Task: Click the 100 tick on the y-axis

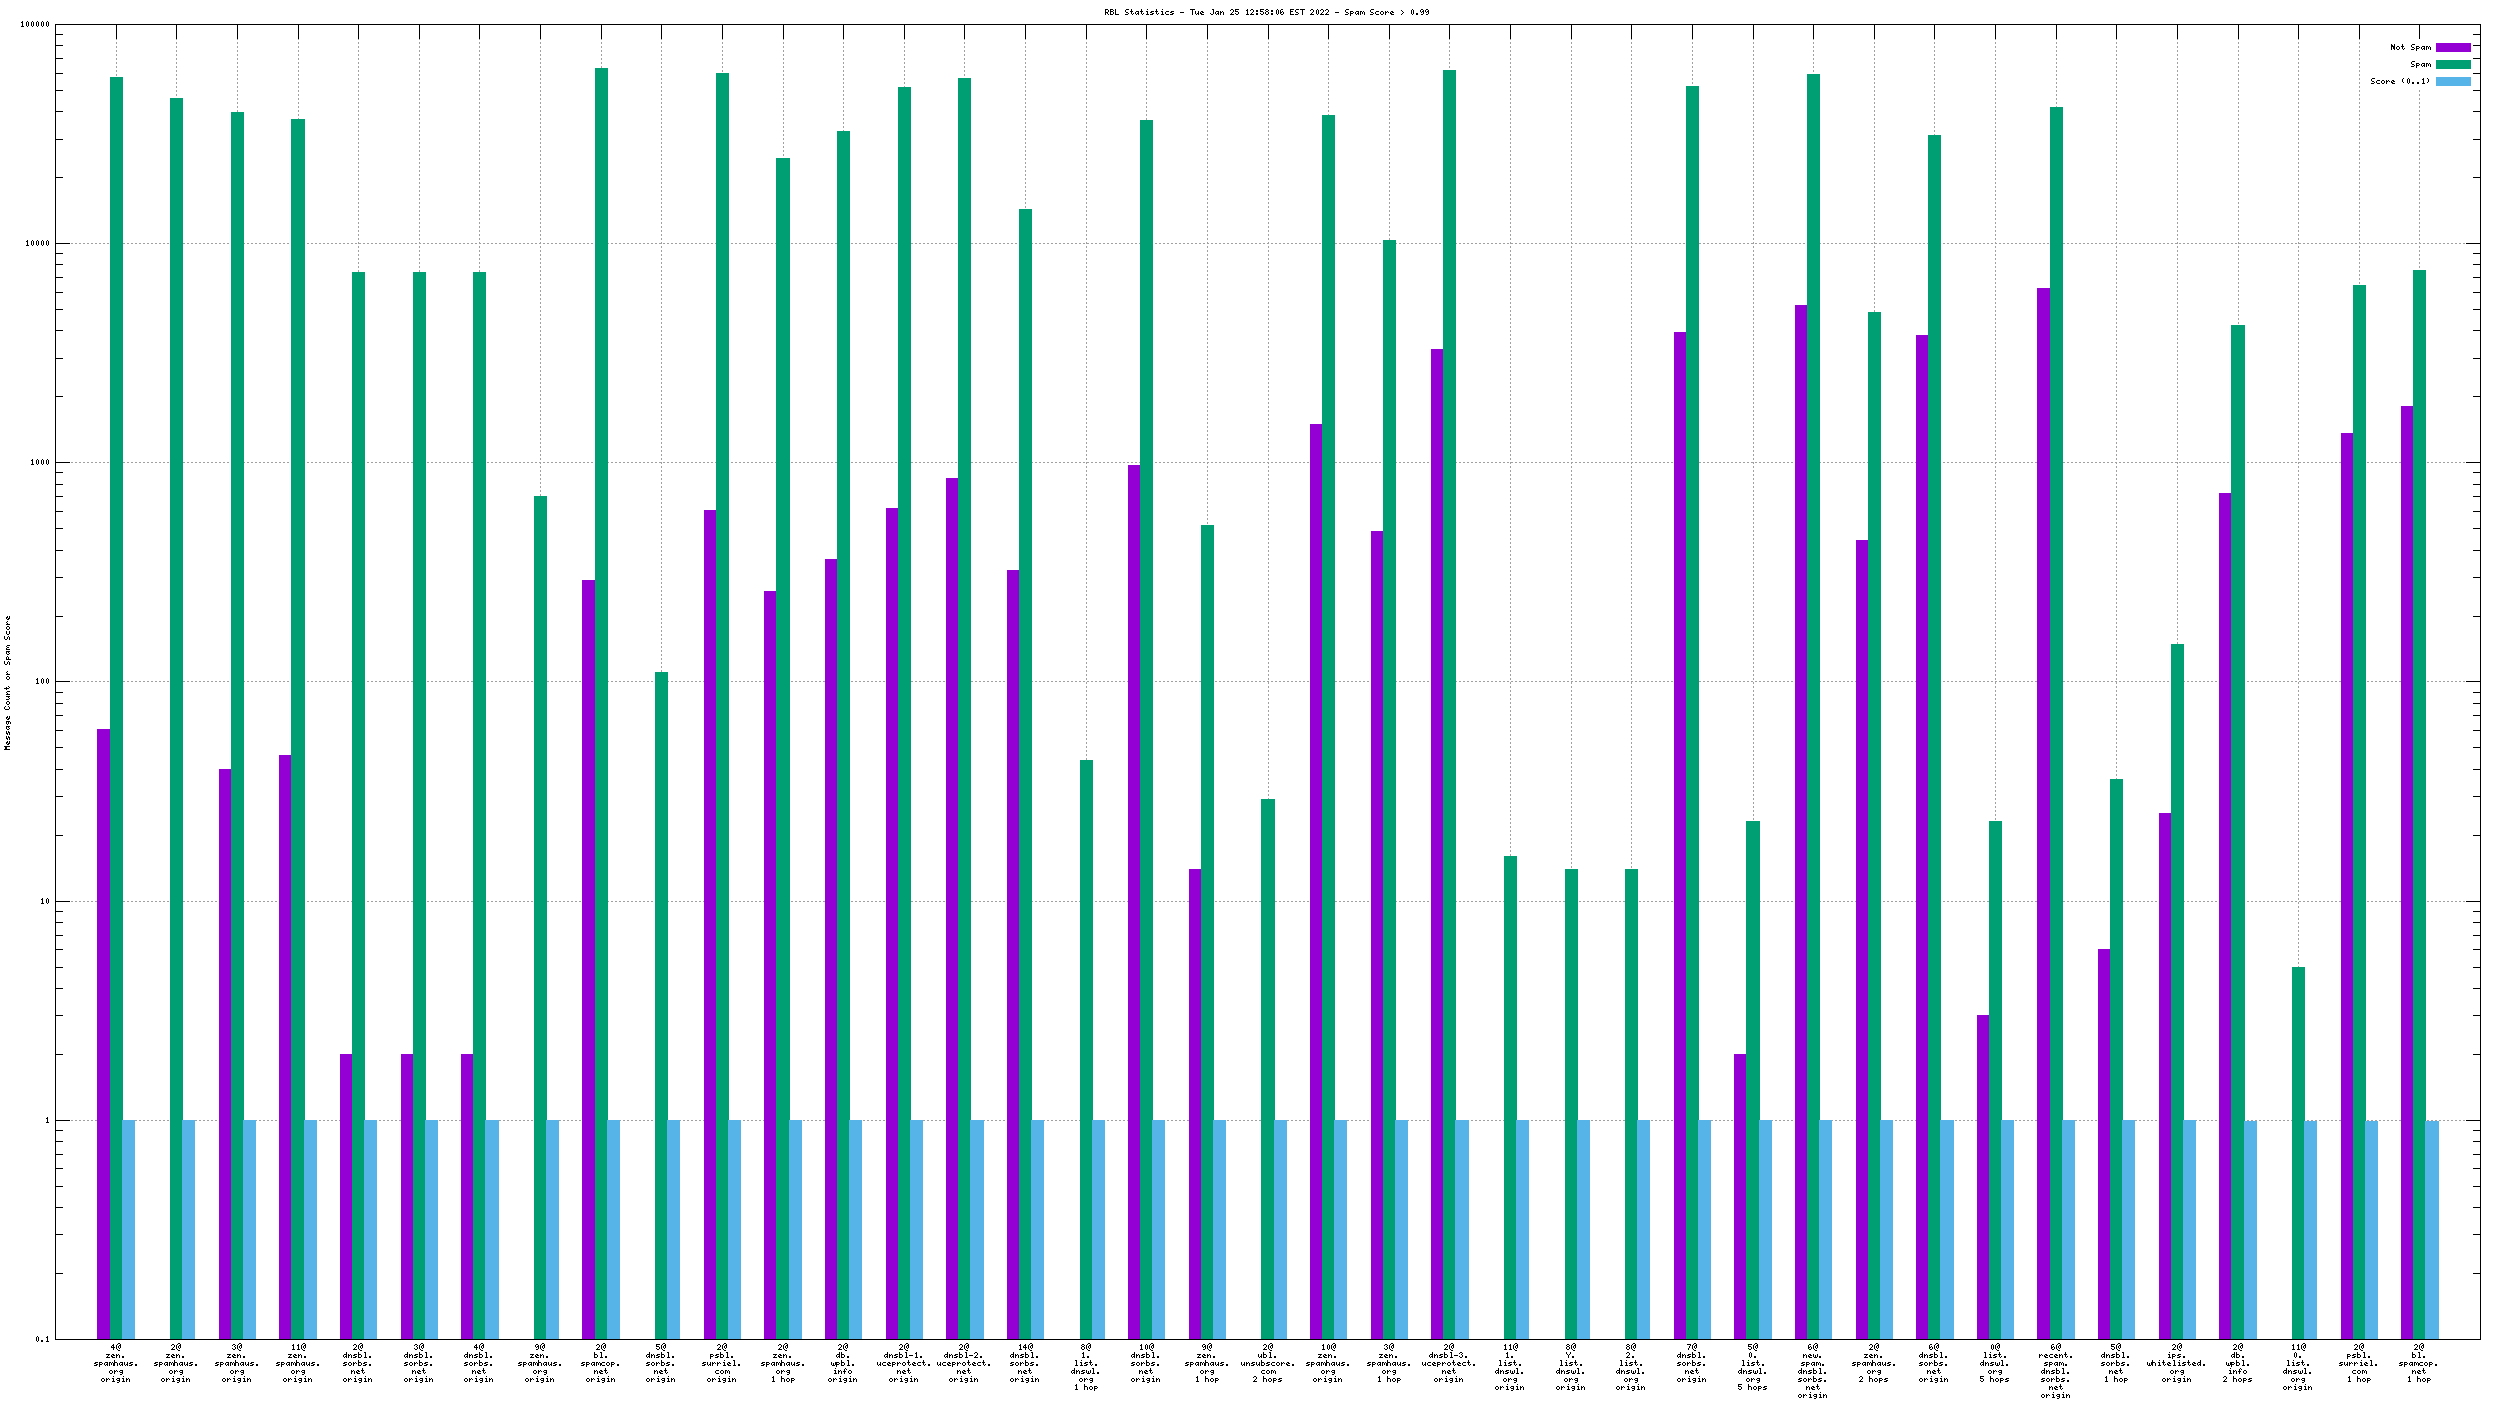Action: tap(40, 682)
